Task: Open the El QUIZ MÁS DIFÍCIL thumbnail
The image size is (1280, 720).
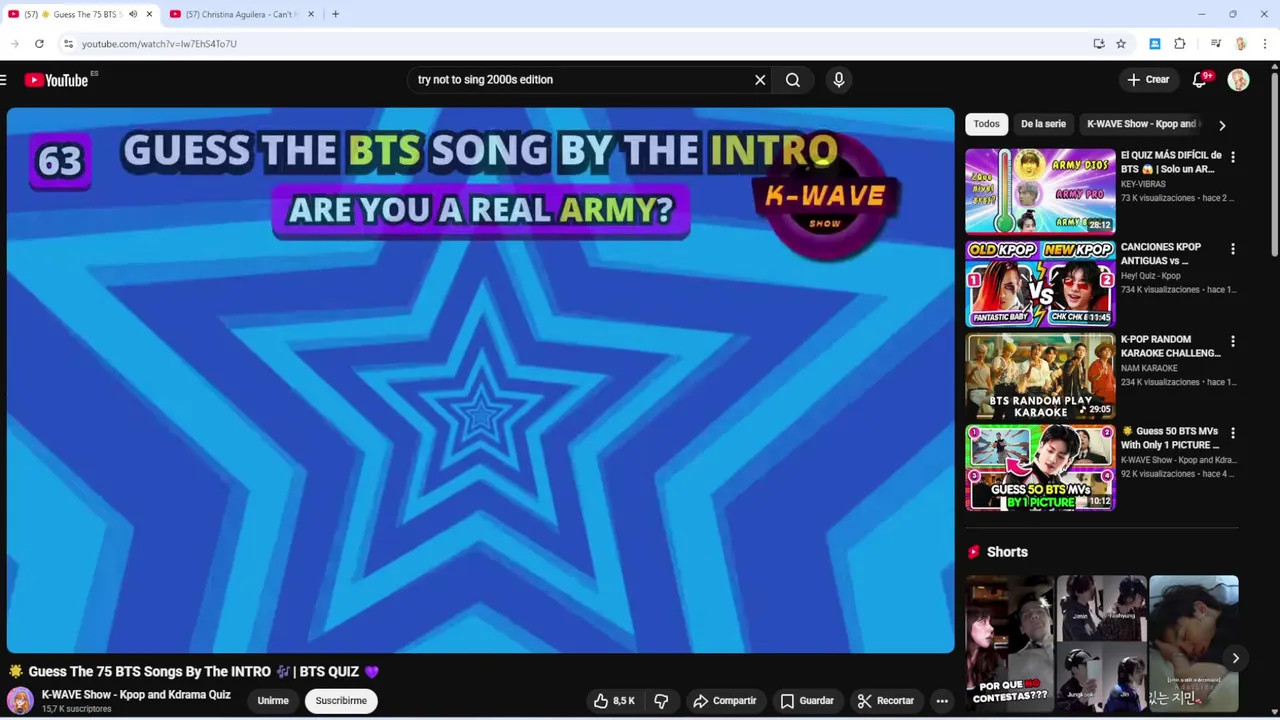Action: click(x=1040, y=191)
